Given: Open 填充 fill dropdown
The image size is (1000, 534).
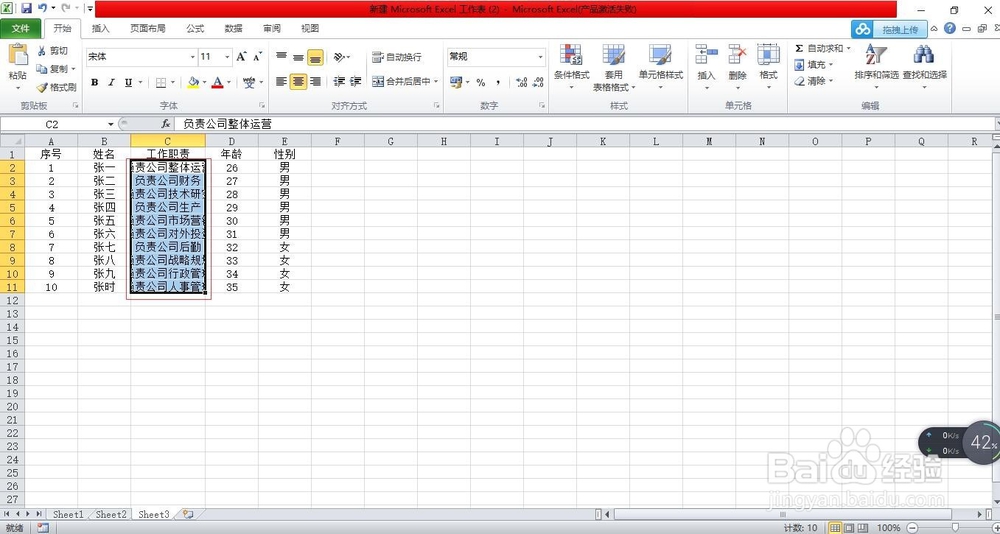Looking at the screenshot, I should tap(814, 64).
